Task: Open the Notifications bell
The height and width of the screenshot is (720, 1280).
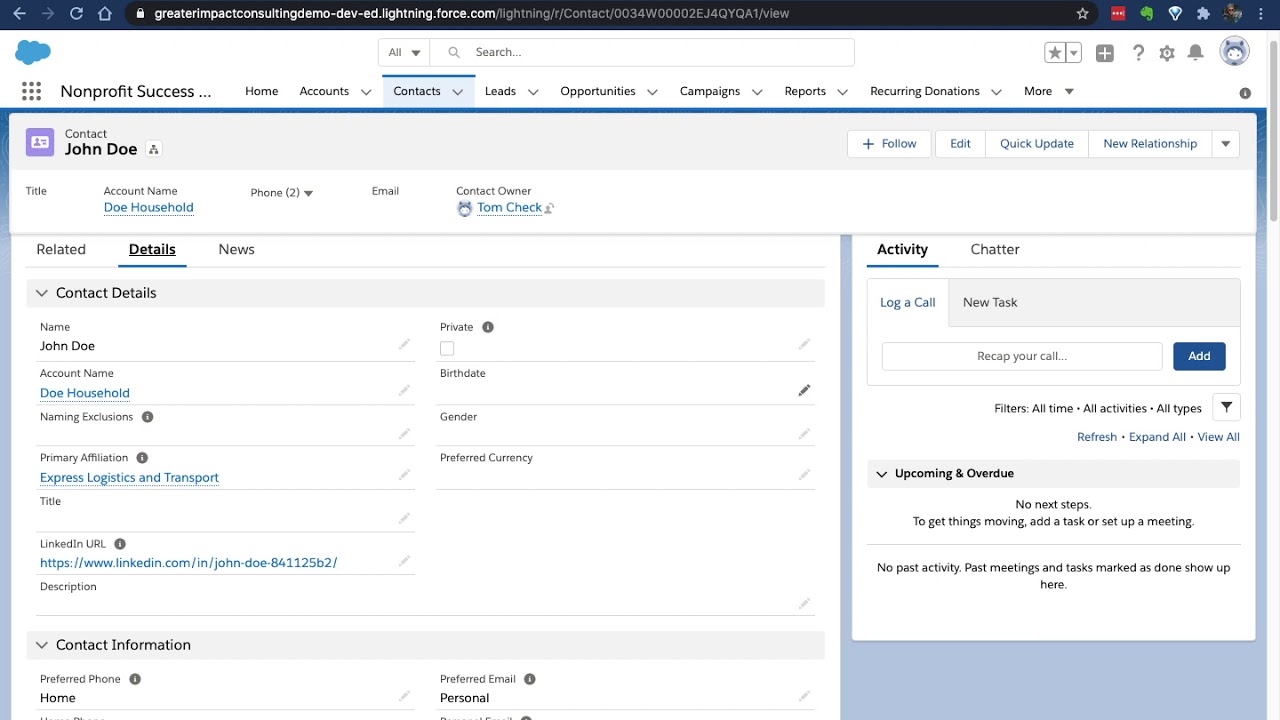Action: [x=1195, y=53]
